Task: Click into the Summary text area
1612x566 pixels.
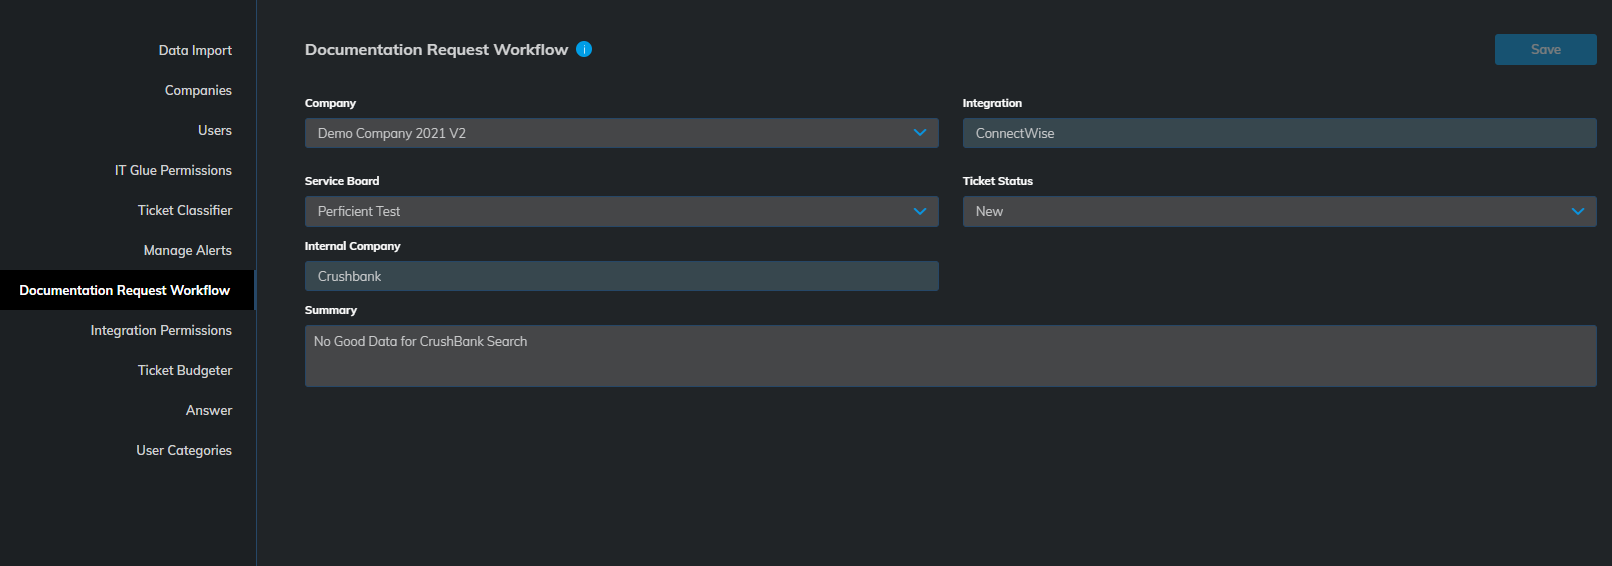Action: (x=950, y=356)
